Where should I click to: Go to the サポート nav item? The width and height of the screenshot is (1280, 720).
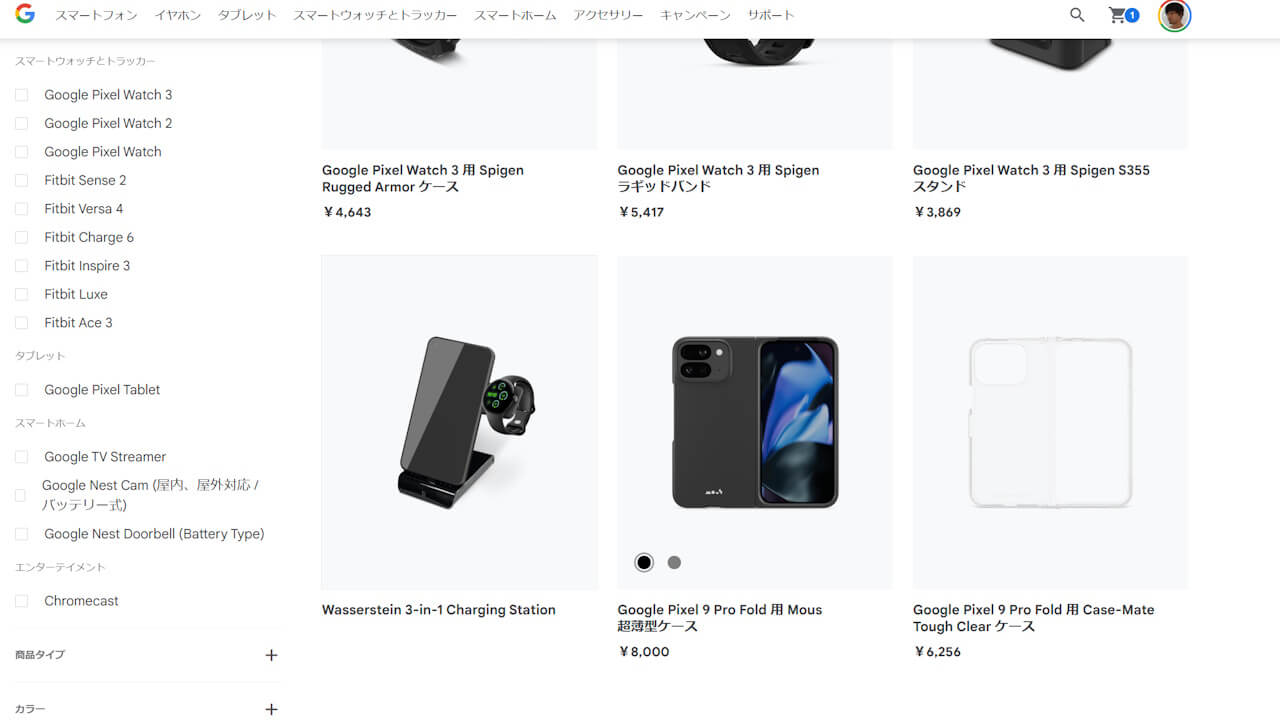771,15
